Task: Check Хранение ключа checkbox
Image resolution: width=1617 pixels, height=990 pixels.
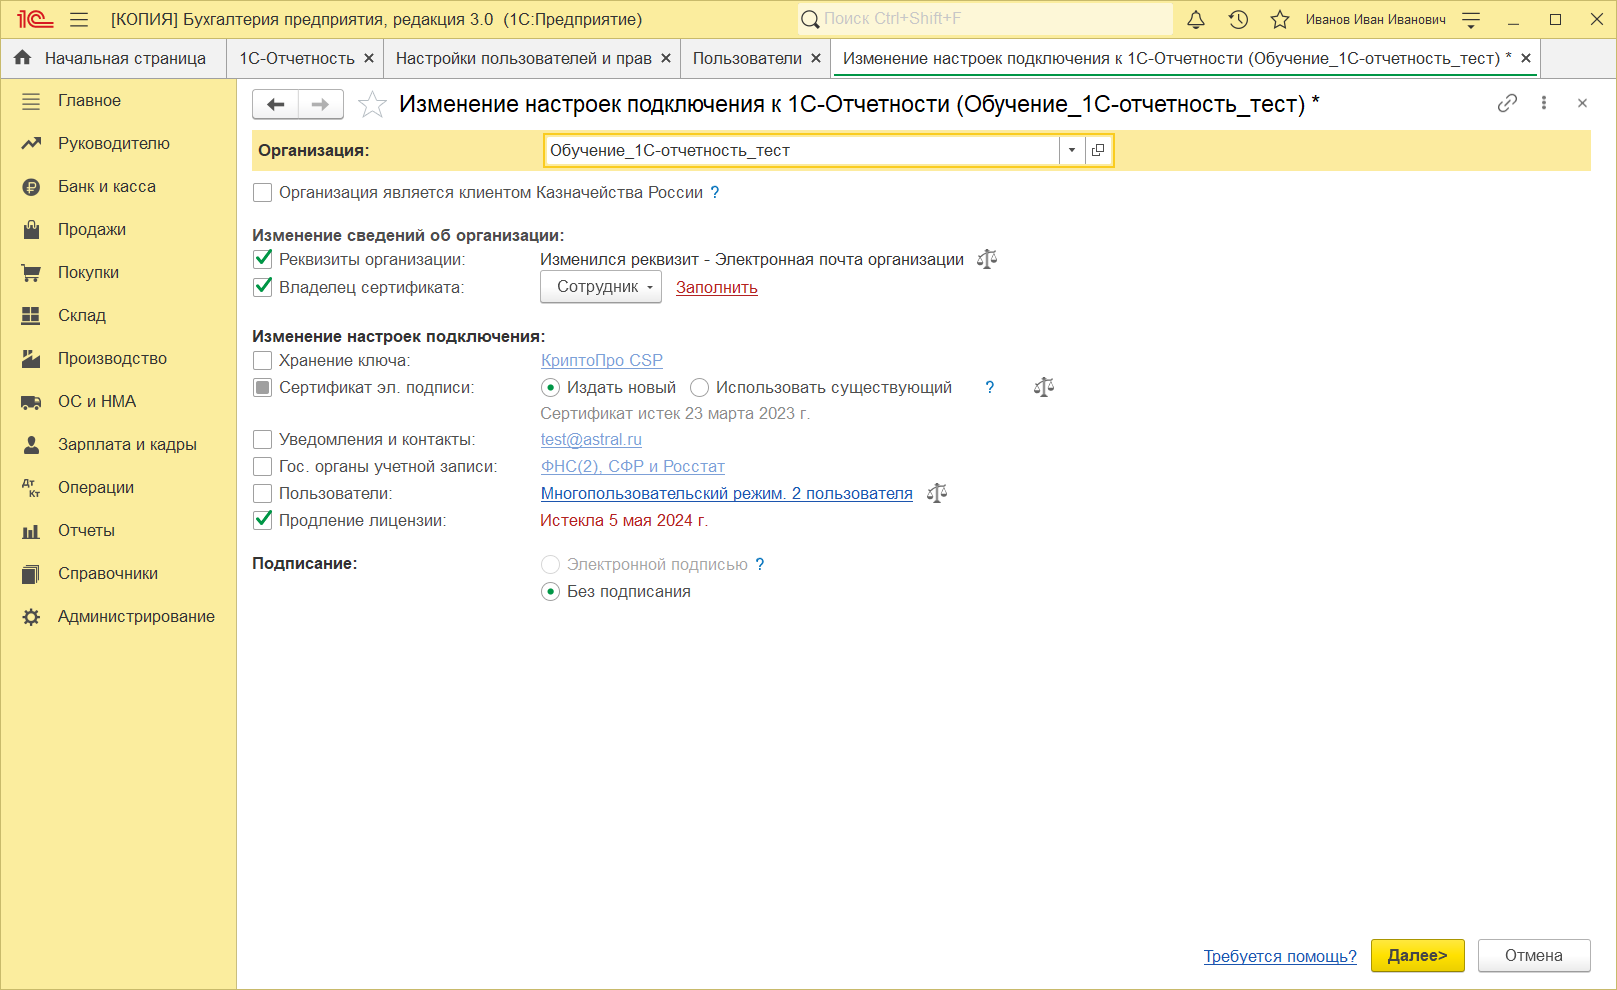Action: [263, 360]
